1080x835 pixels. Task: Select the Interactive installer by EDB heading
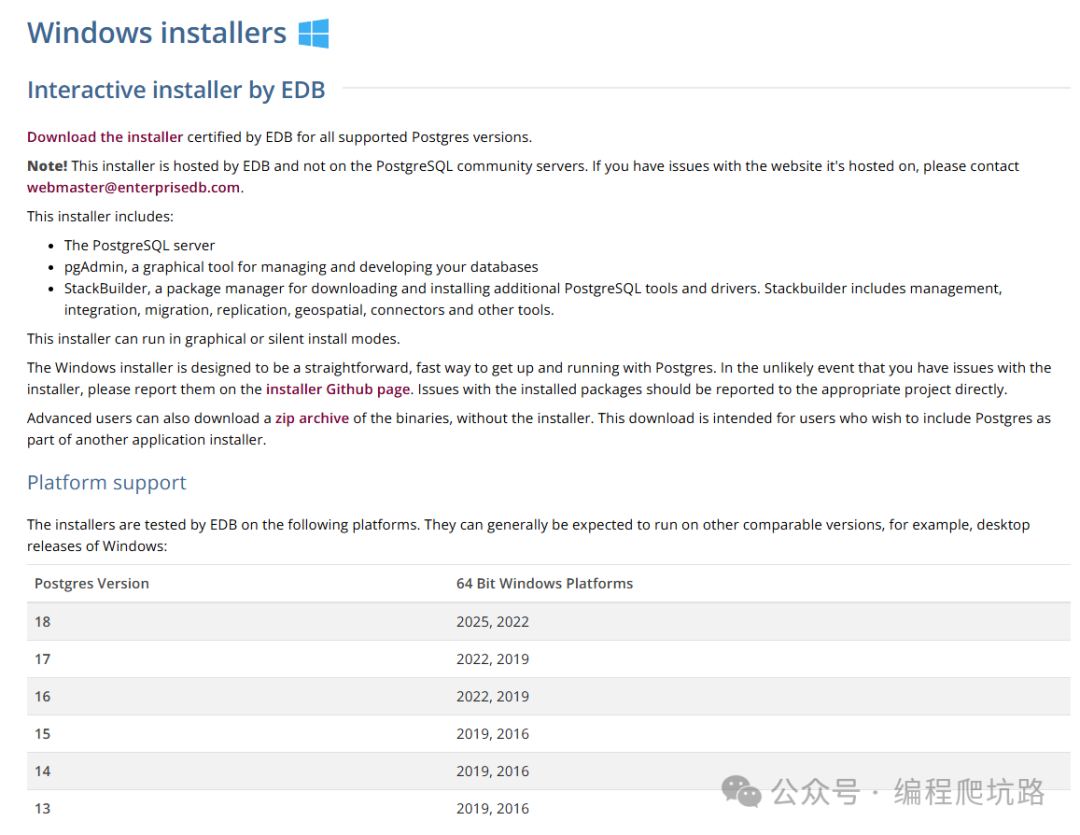[x=176, y=90]
